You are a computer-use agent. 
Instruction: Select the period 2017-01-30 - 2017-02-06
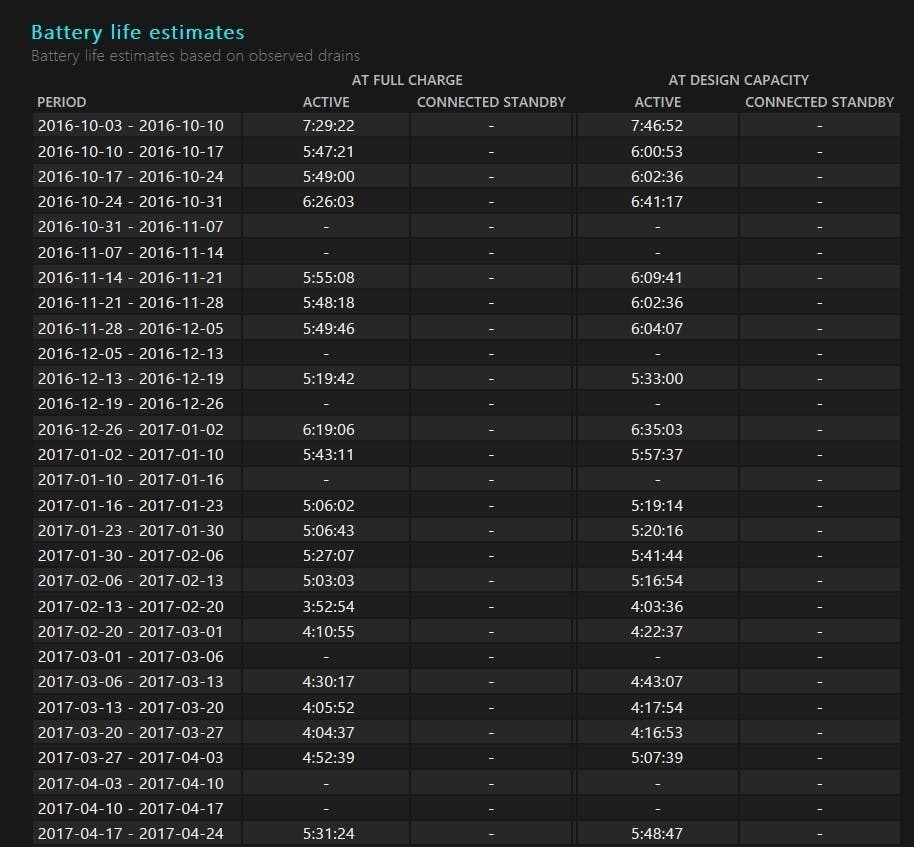[131, 555]
